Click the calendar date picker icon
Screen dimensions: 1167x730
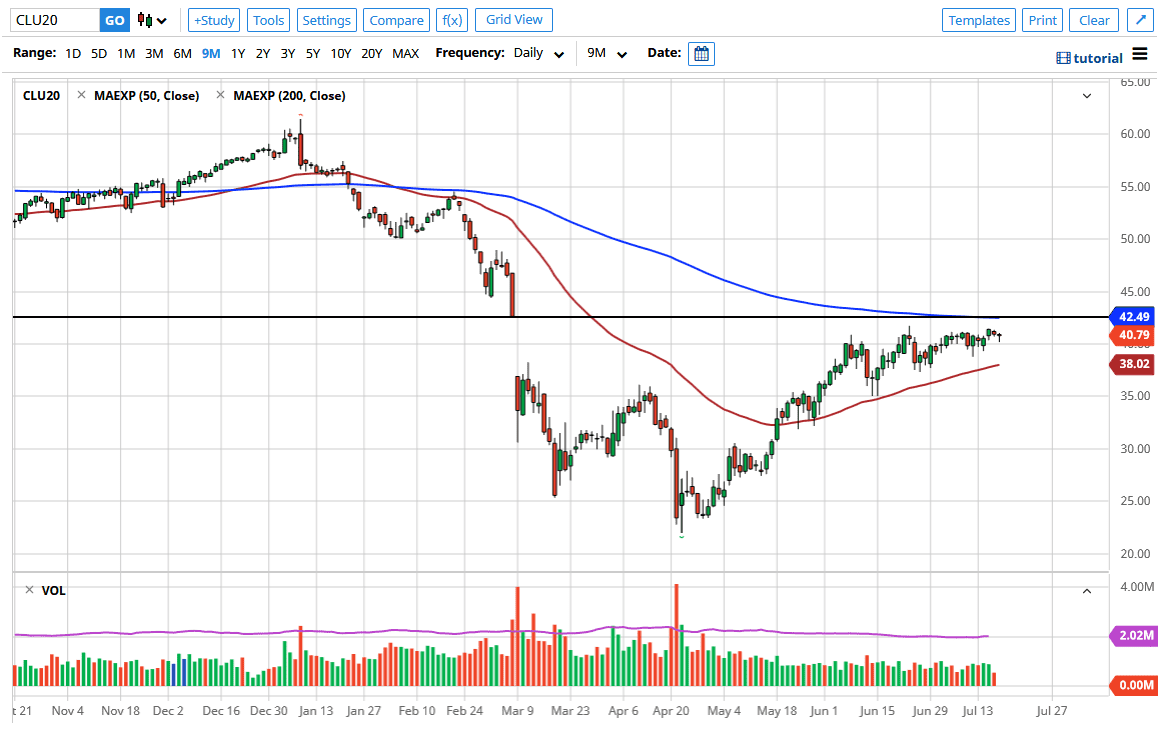700,53
